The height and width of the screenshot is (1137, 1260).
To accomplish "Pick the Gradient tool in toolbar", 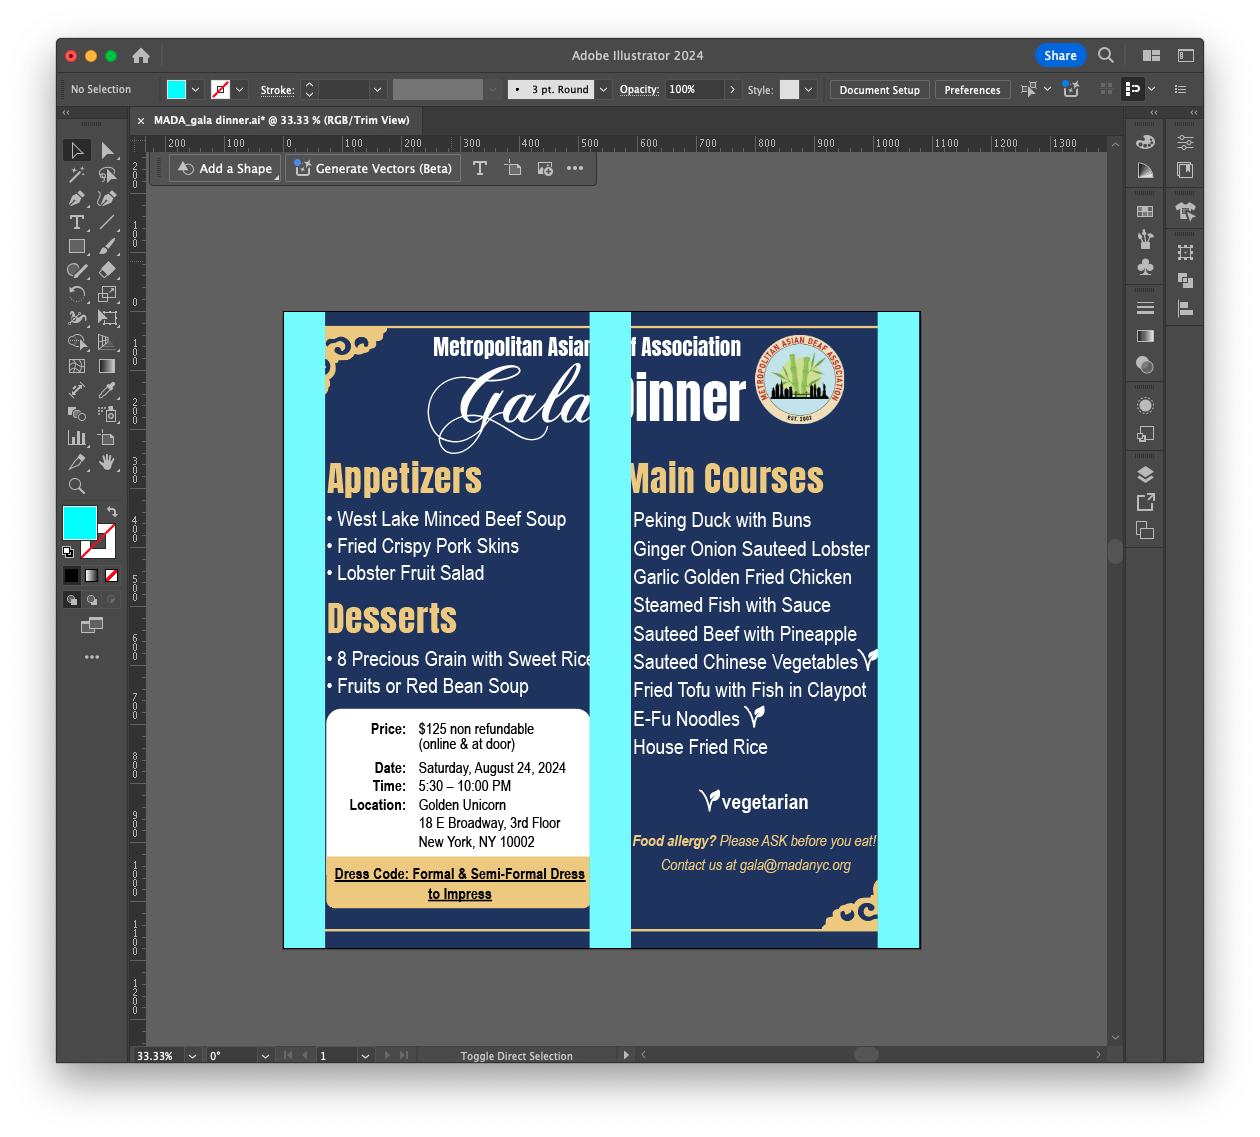I will (107, 366).
